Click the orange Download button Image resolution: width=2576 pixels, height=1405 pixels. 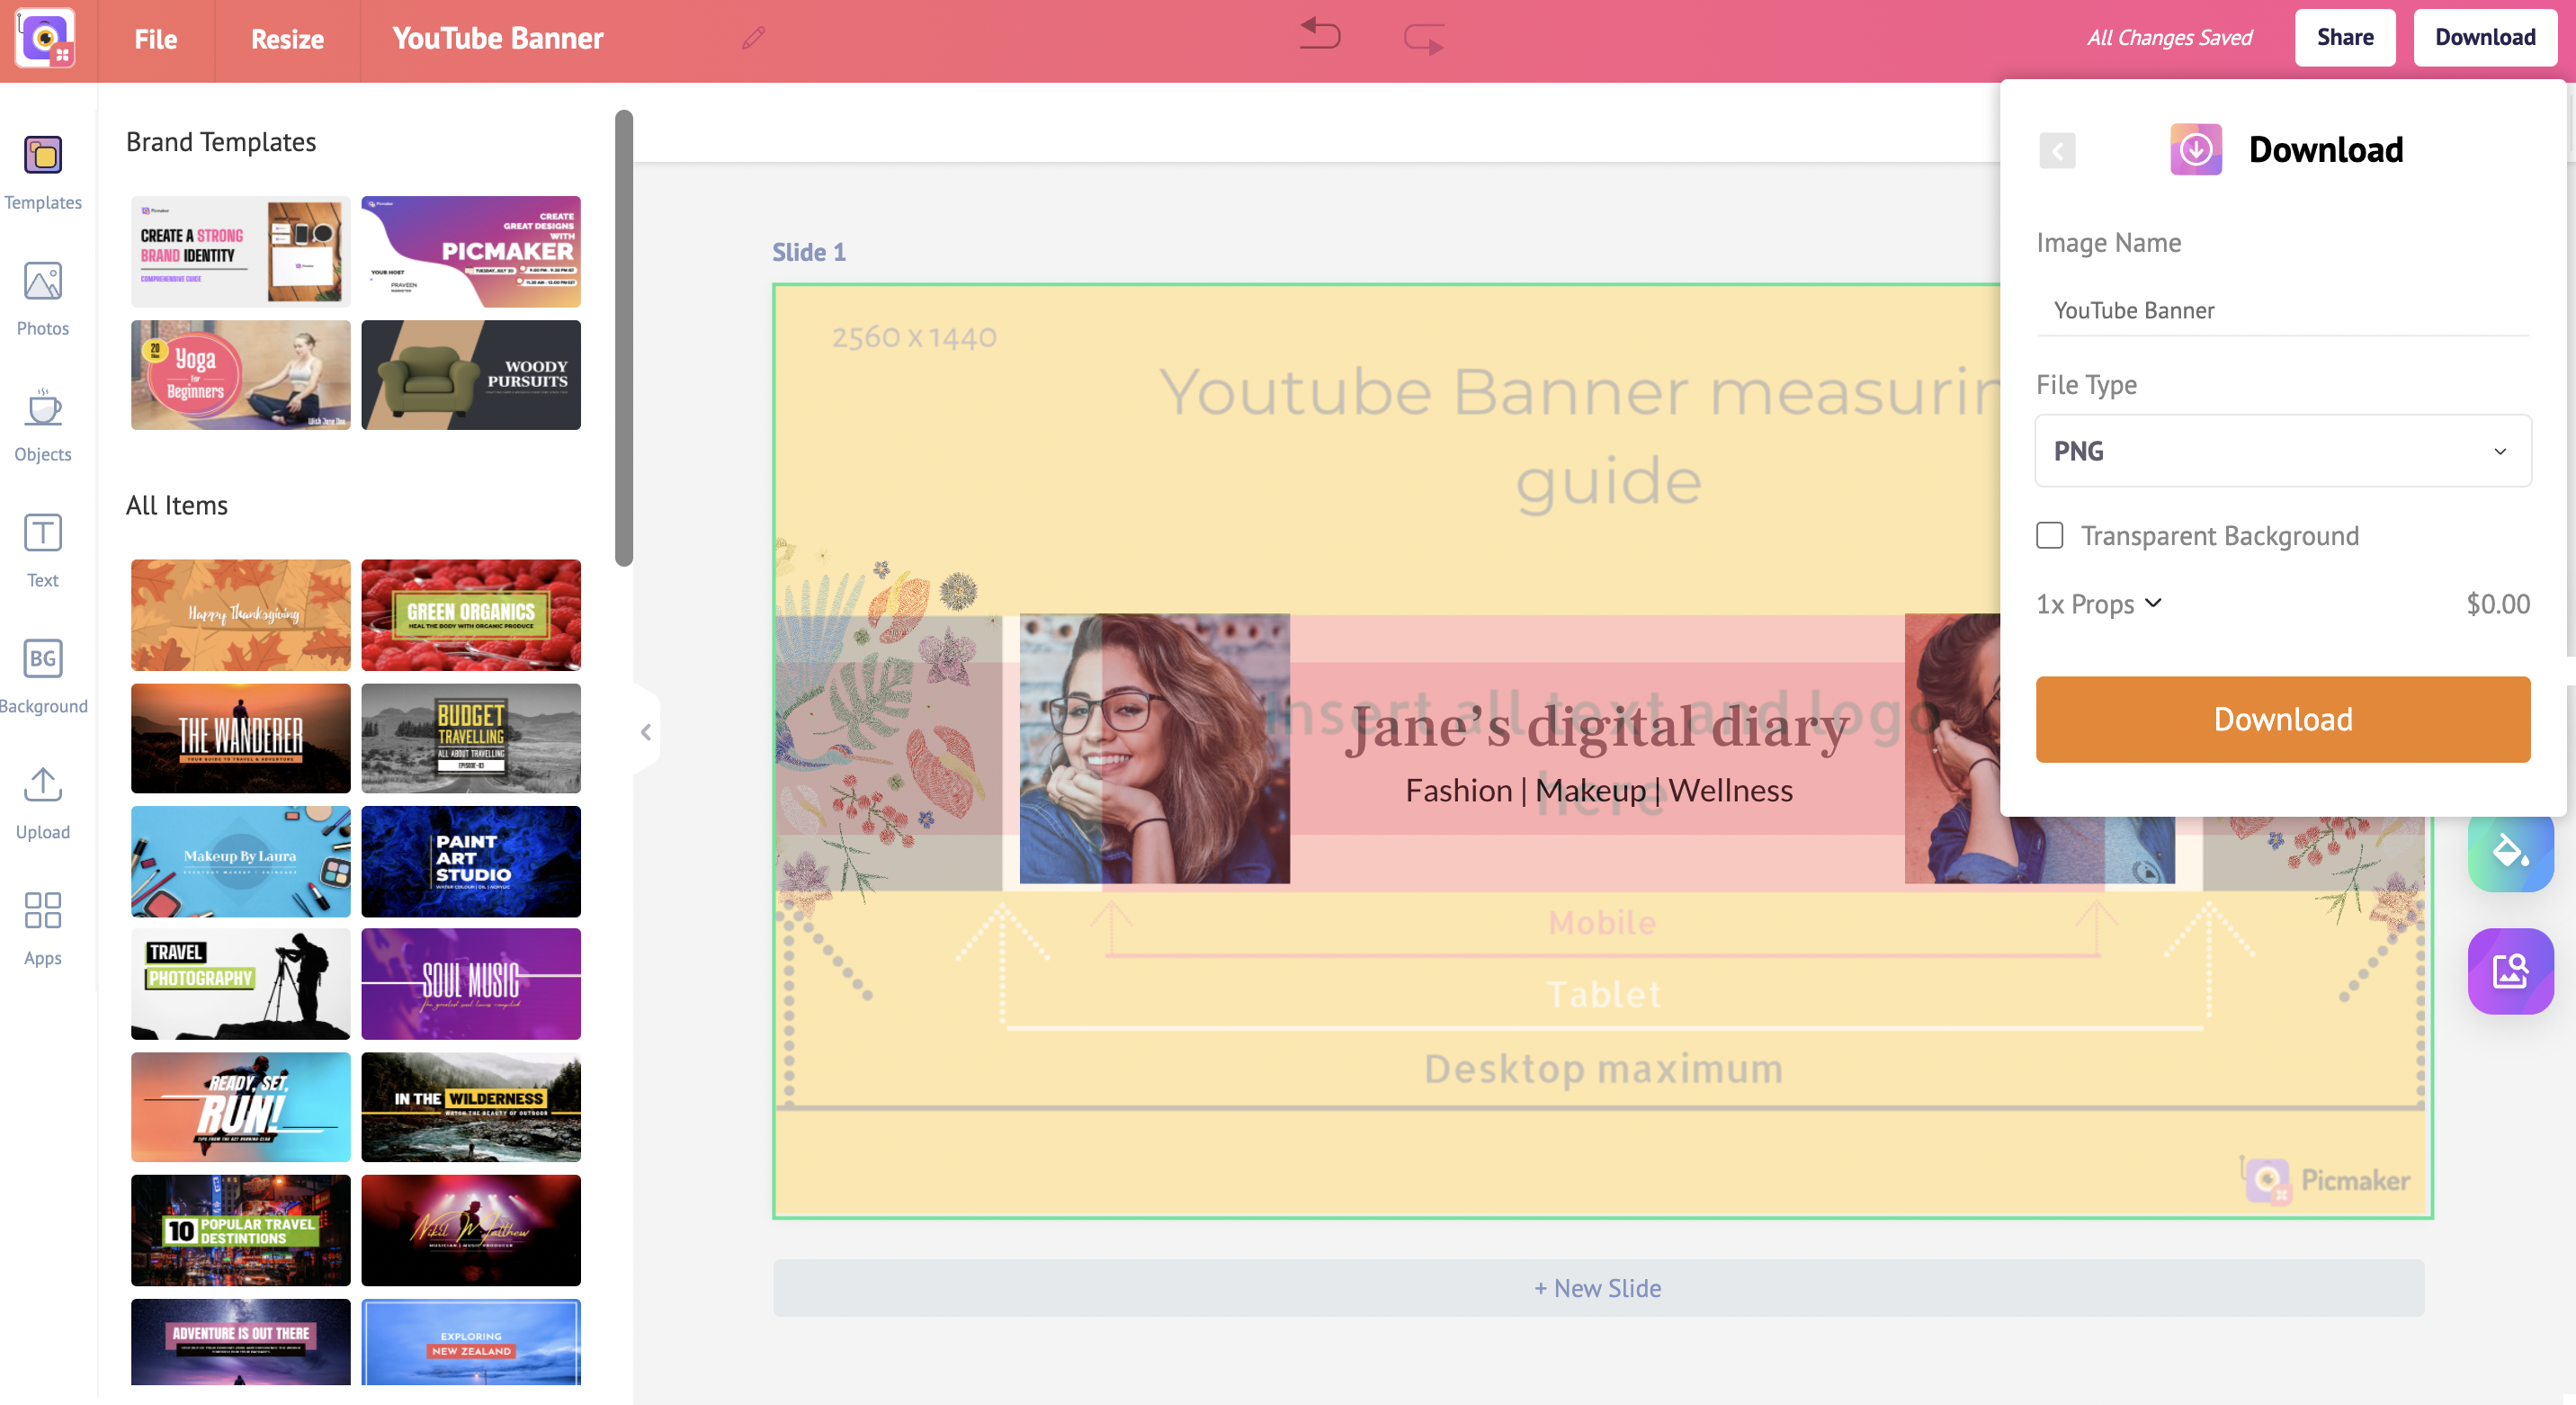point(2283,719)
